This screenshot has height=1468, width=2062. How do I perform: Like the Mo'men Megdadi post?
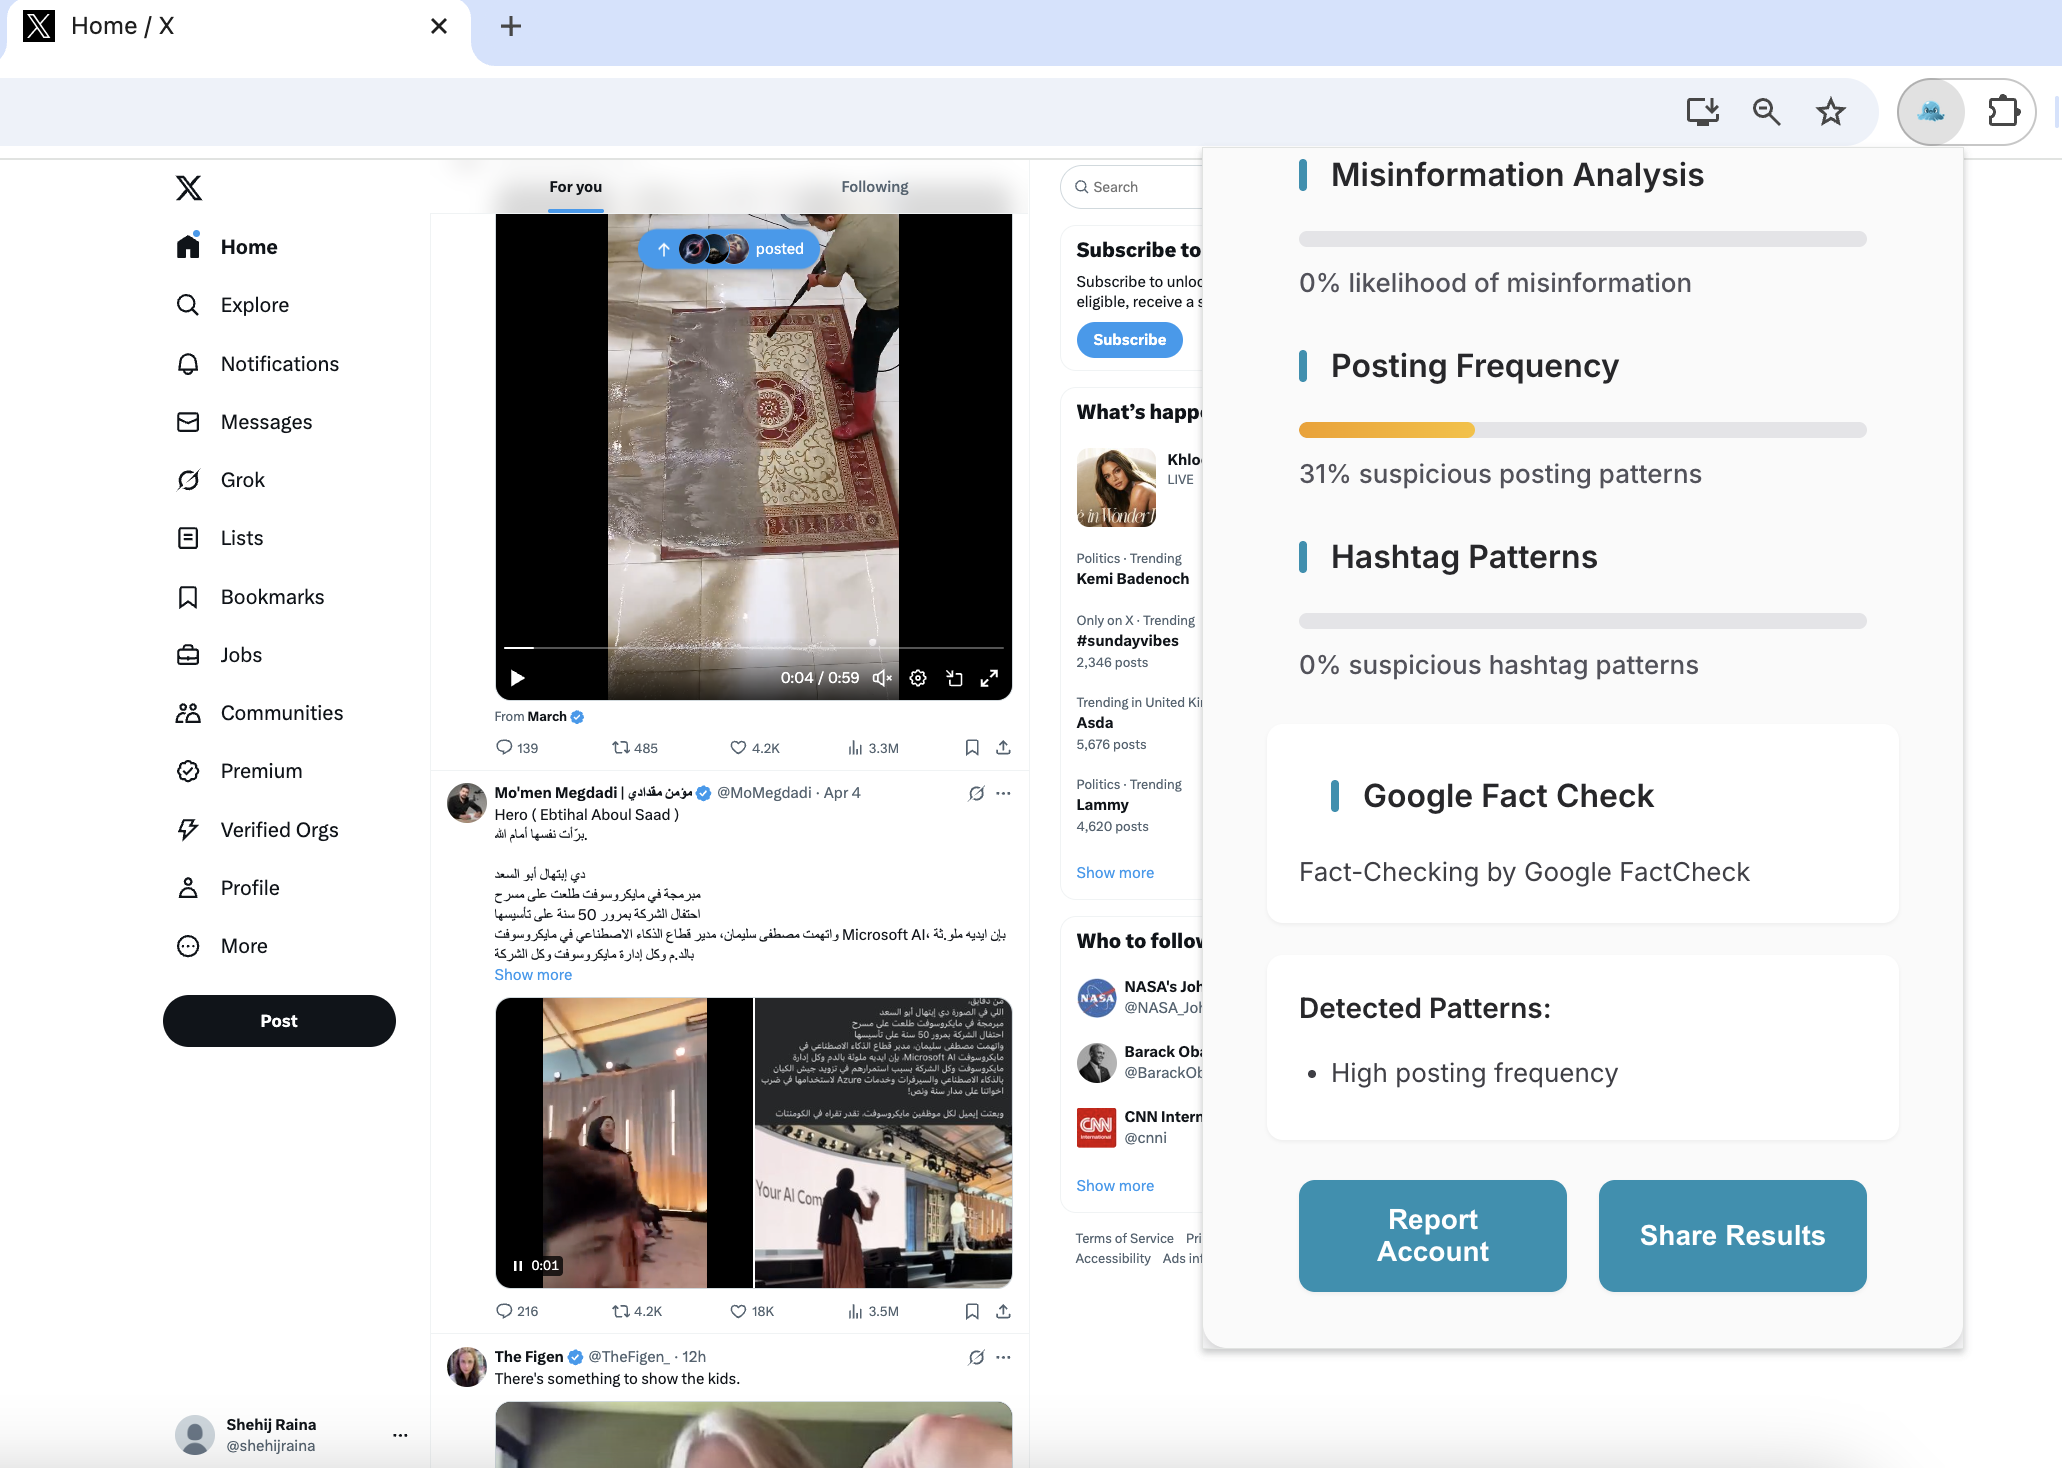(738, 1311)
